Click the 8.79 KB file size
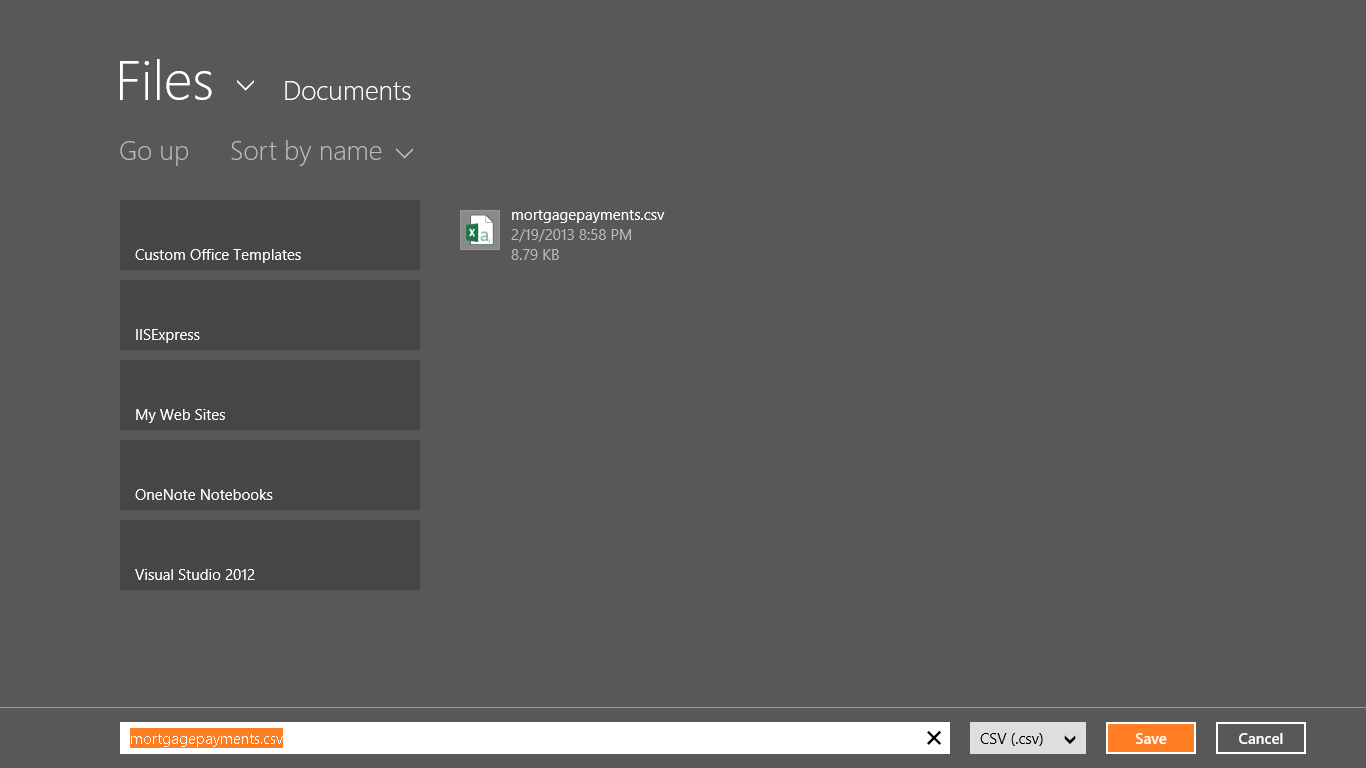The width and height of the screenshot is (1366, 768). tap(535, 255)
